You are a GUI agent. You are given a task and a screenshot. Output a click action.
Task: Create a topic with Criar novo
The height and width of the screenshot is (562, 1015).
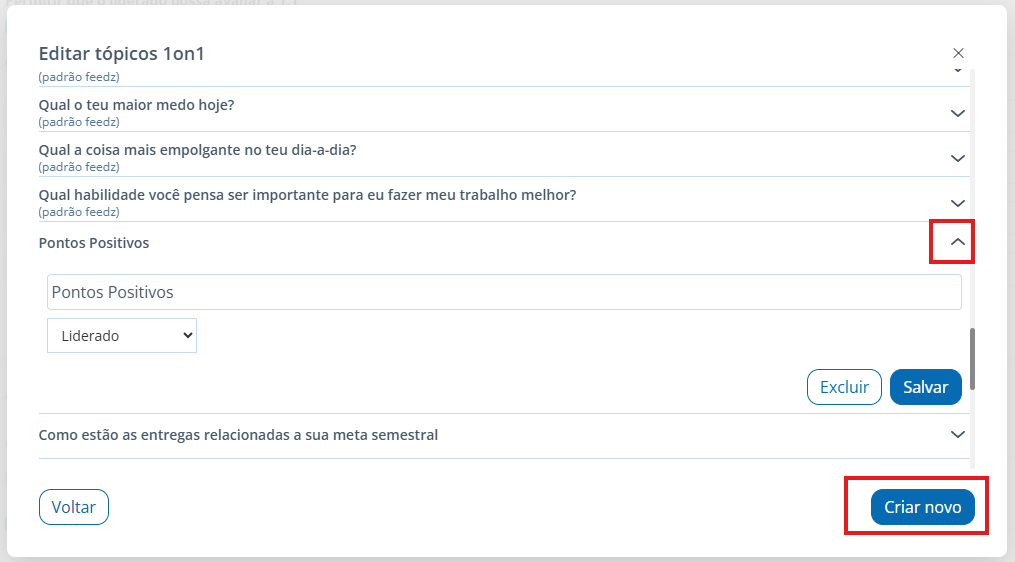[x=922, y=507]
